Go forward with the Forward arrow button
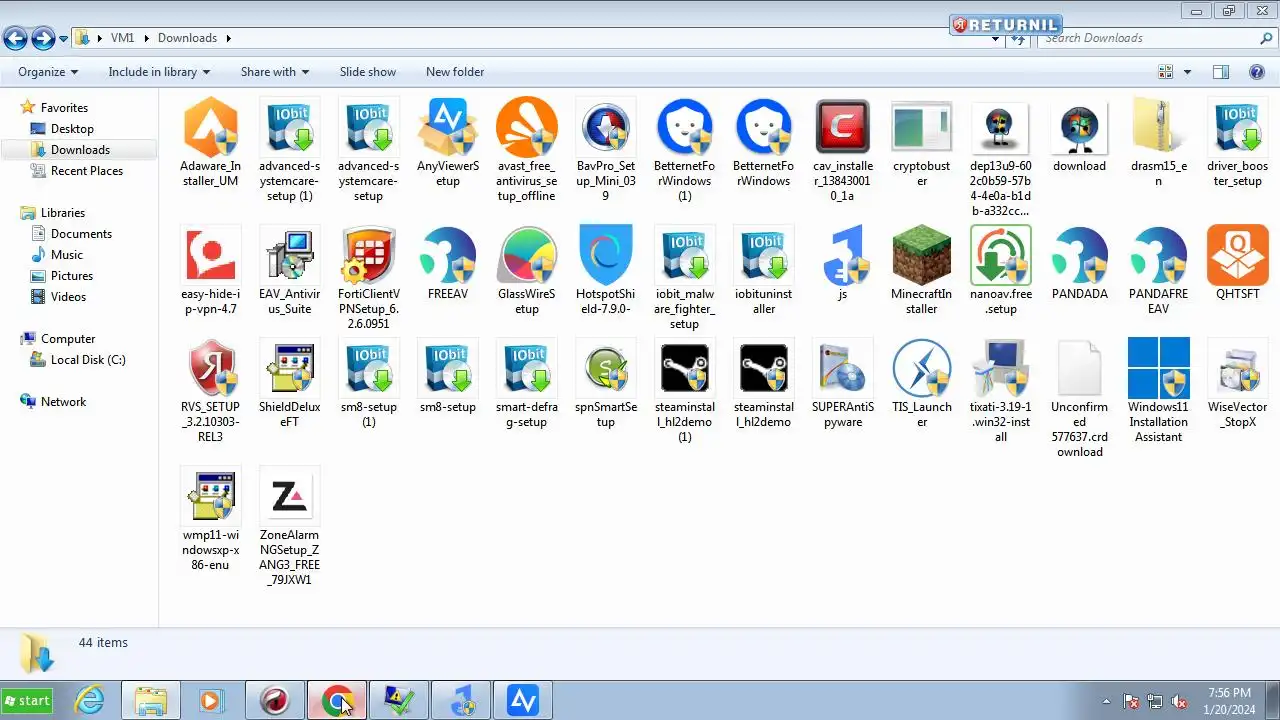Viewport: 1280px width, 720px height. coord(43,39)
